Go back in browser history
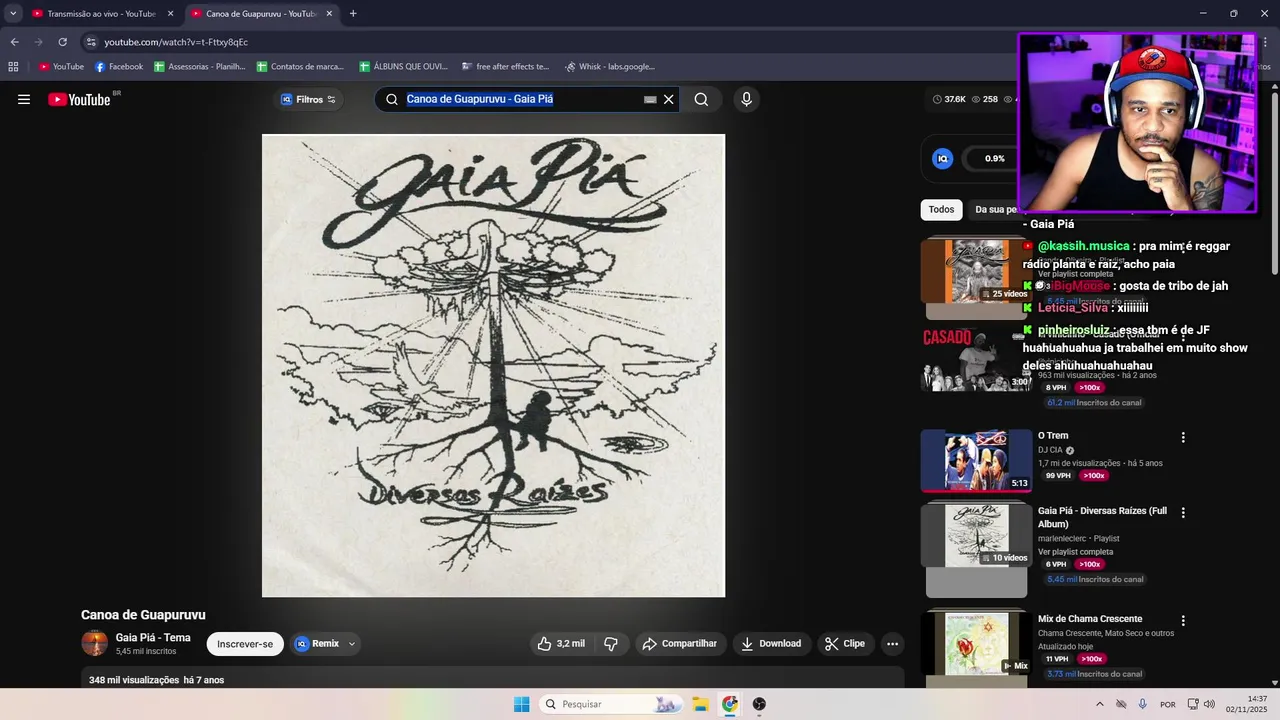The image size is (1280, 720). click(14, 42)
